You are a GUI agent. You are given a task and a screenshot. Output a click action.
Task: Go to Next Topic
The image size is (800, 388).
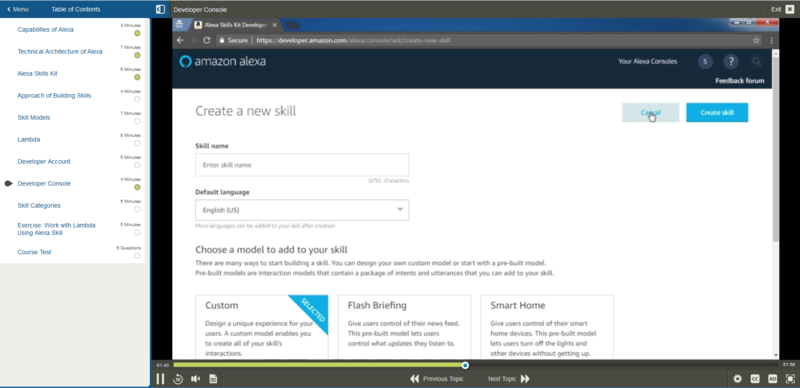tap(509, 379)
